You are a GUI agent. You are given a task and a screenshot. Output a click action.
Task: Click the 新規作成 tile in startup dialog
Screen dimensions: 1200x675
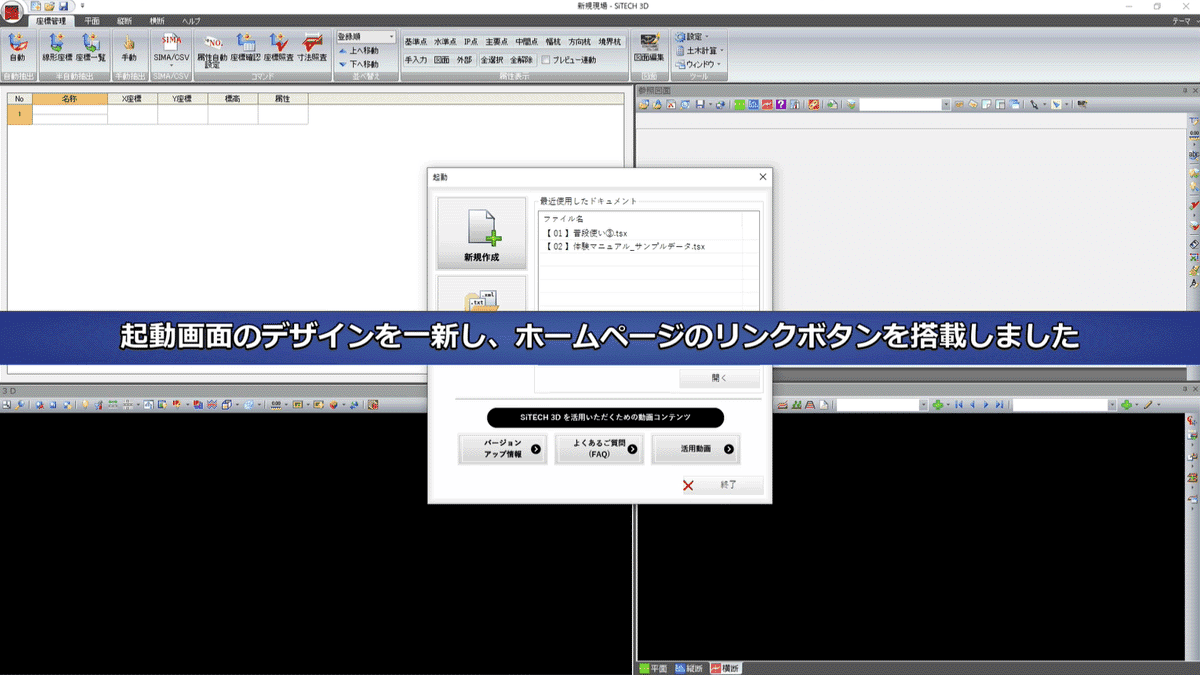click(481, 233)
